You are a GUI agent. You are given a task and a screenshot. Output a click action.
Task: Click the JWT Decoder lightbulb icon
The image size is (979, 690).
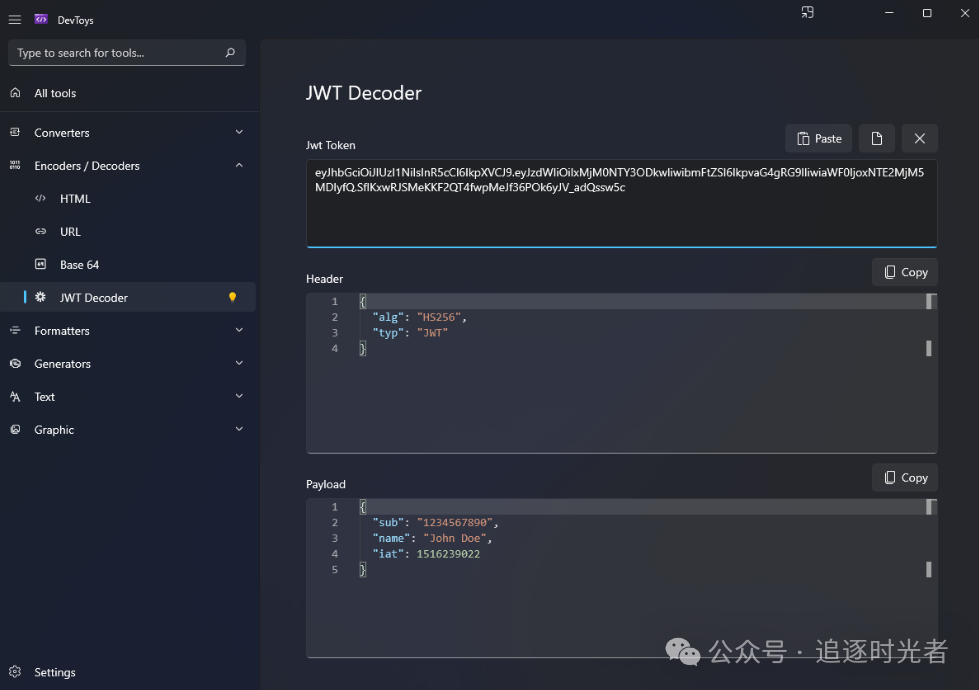tap(233, 297)
